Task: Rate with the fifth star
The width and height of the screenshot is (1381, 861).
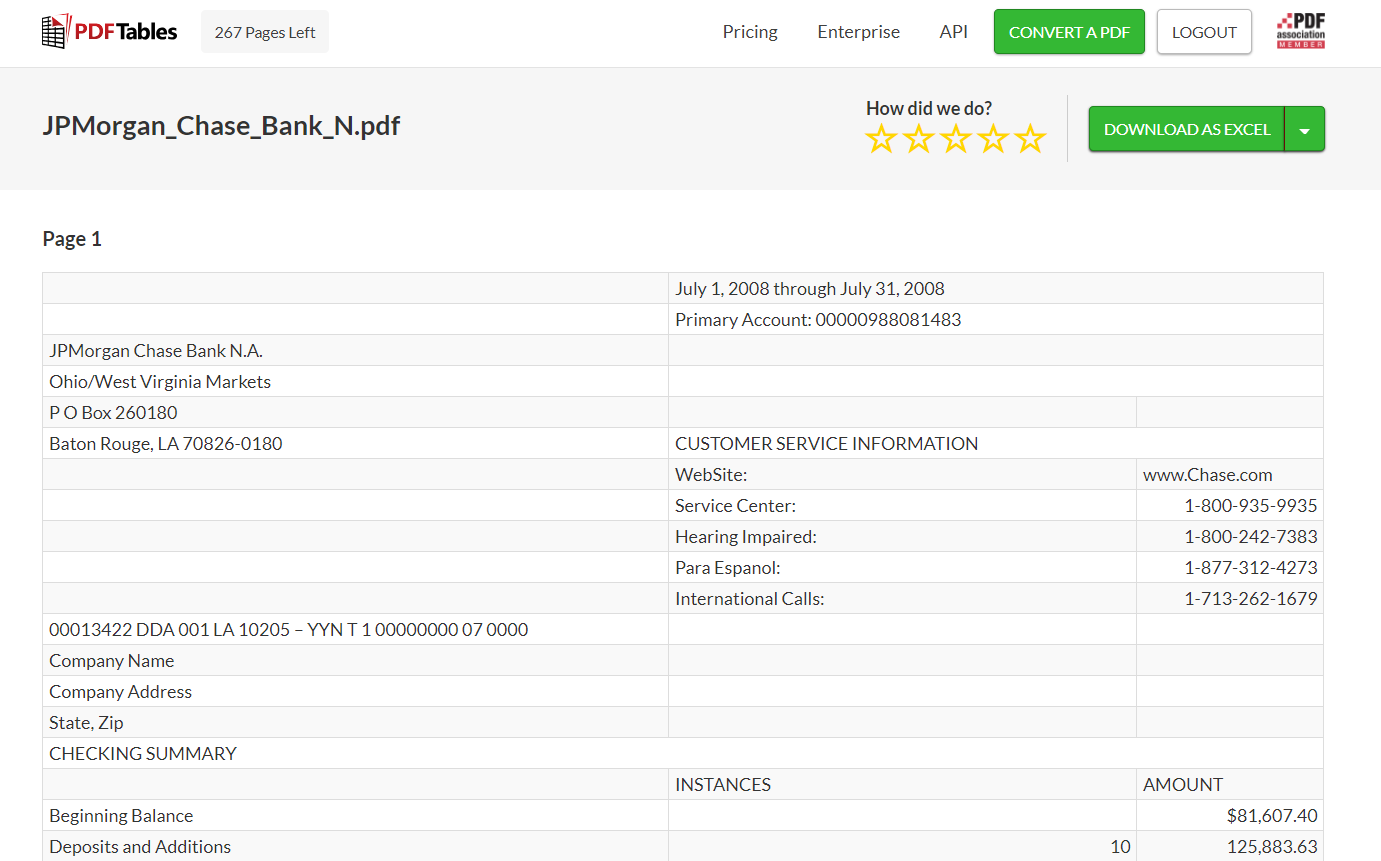Action: (x=1029, y=139)
